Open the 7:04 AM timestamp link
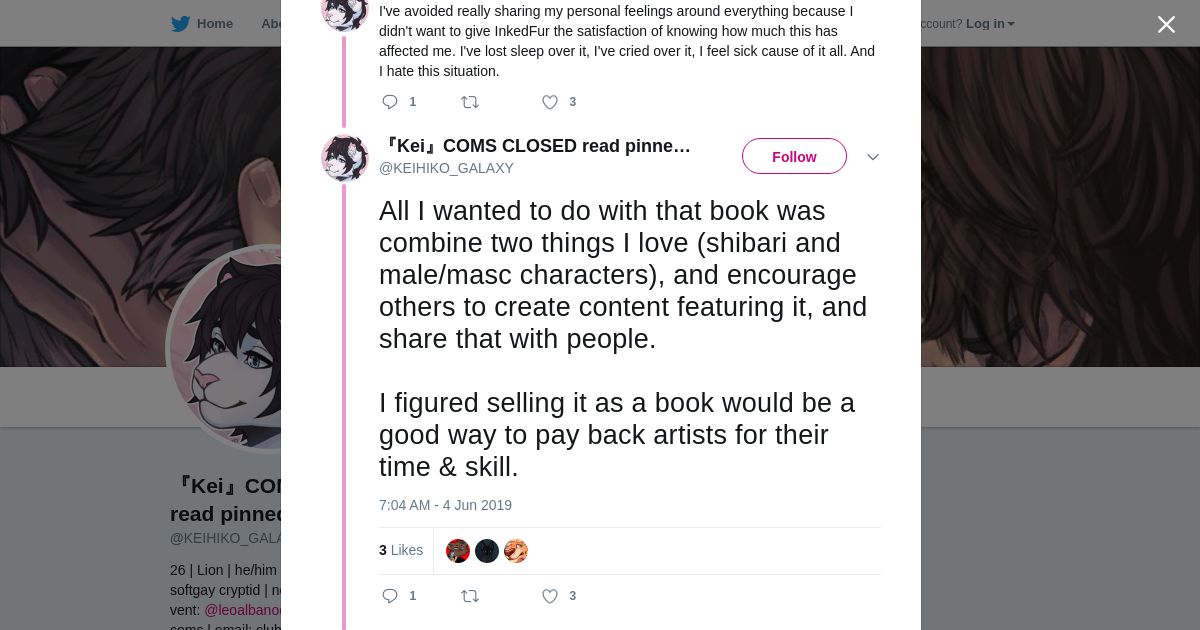 [x=445, y=505]
